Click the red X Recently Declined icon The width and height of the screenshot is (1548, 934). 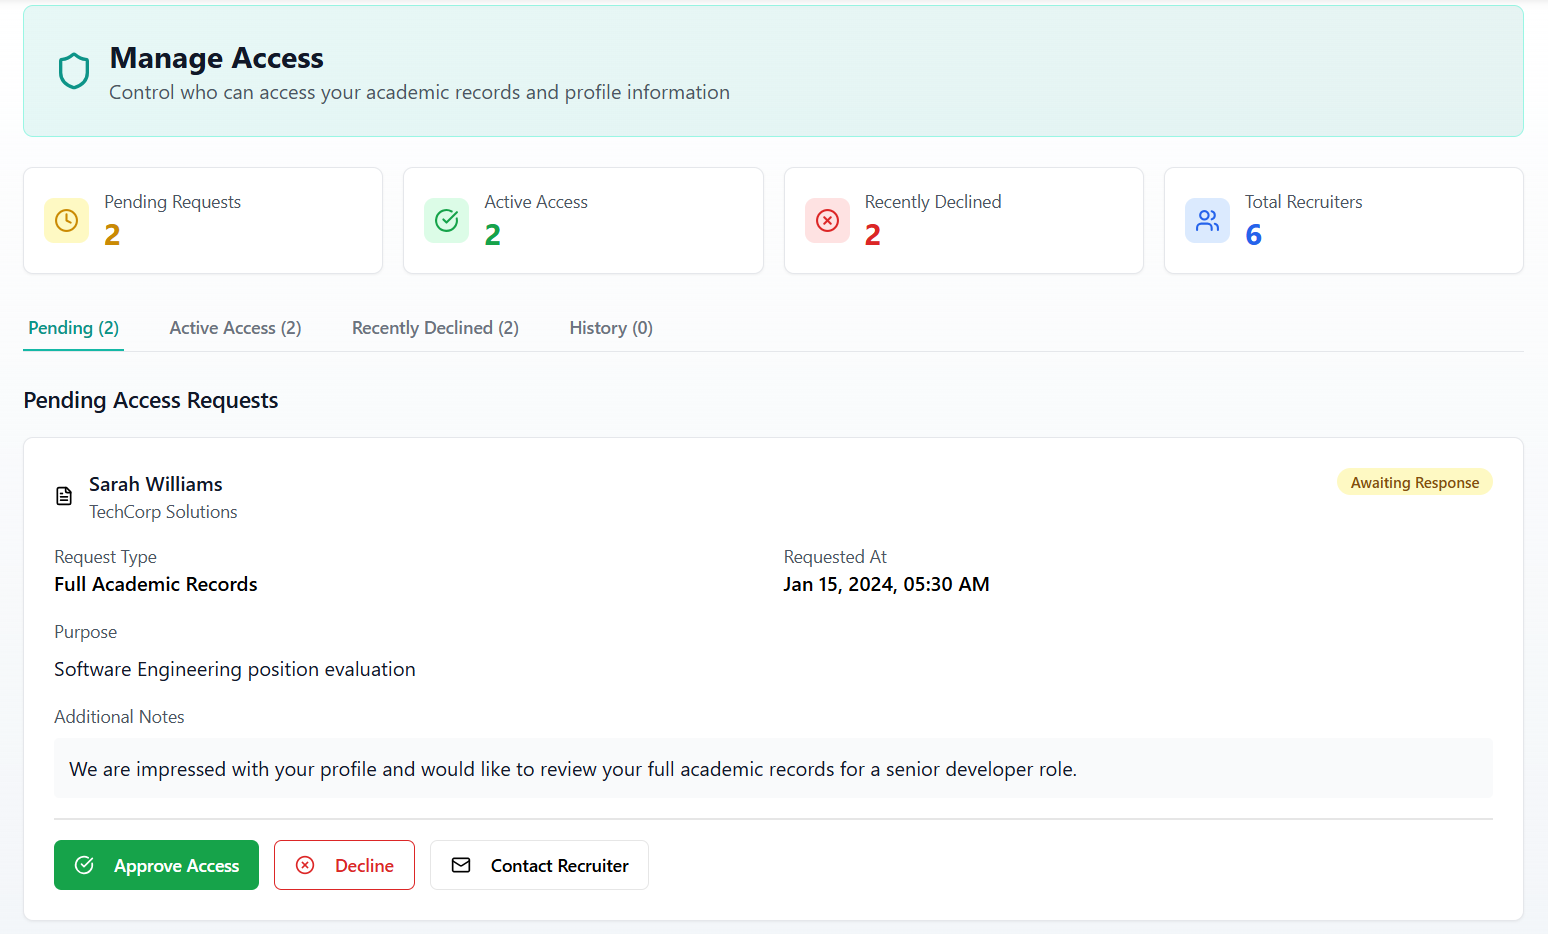coord(827,220)
